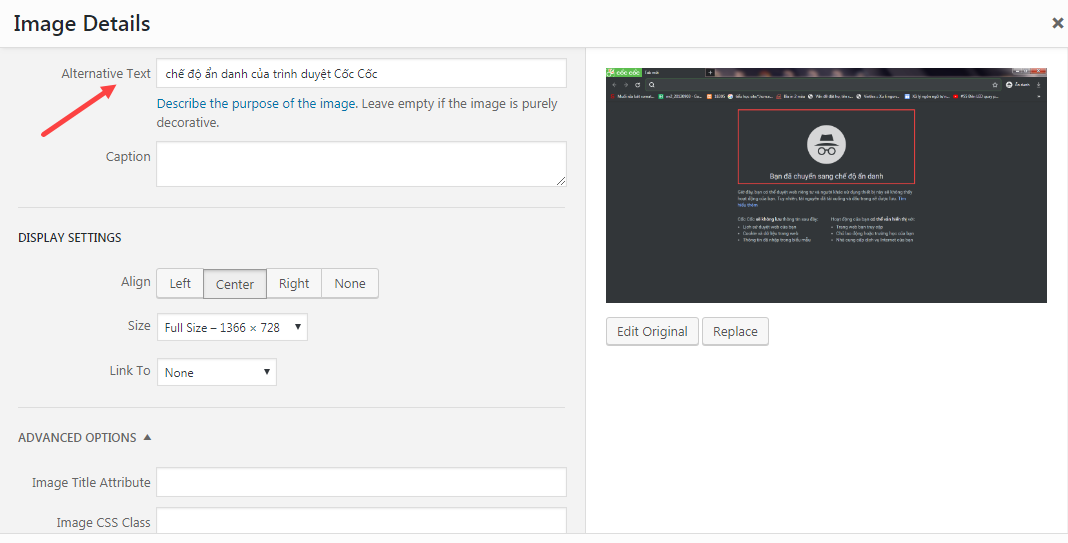1068x543 pixels.
Task: Click the reload icon in preview screenshot
Action: 639,85
